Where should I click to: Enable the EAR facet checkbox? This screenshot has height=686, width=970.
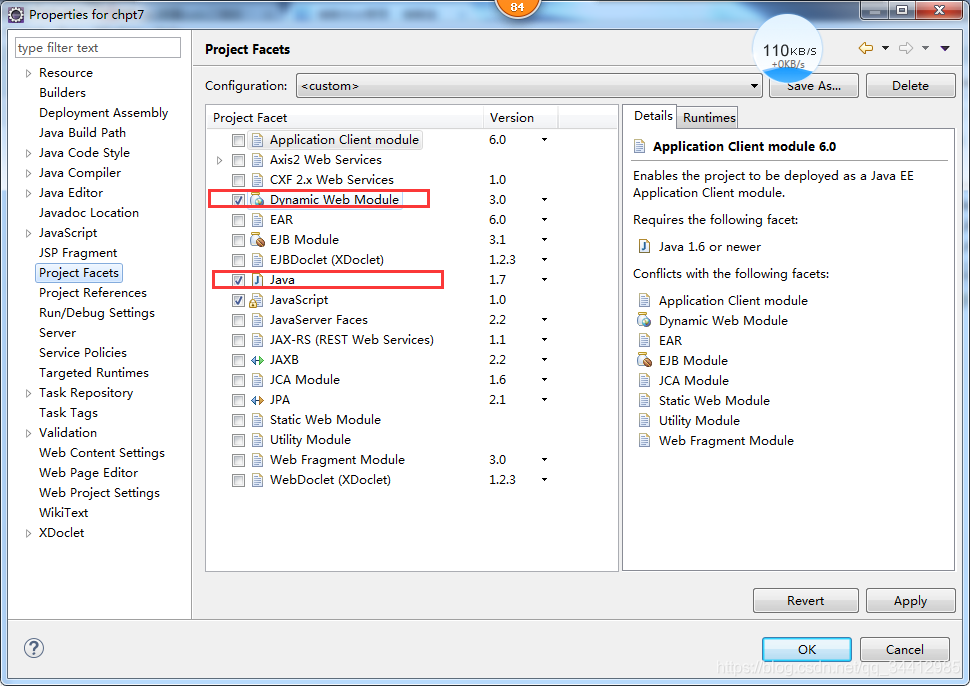click(238, 220)
